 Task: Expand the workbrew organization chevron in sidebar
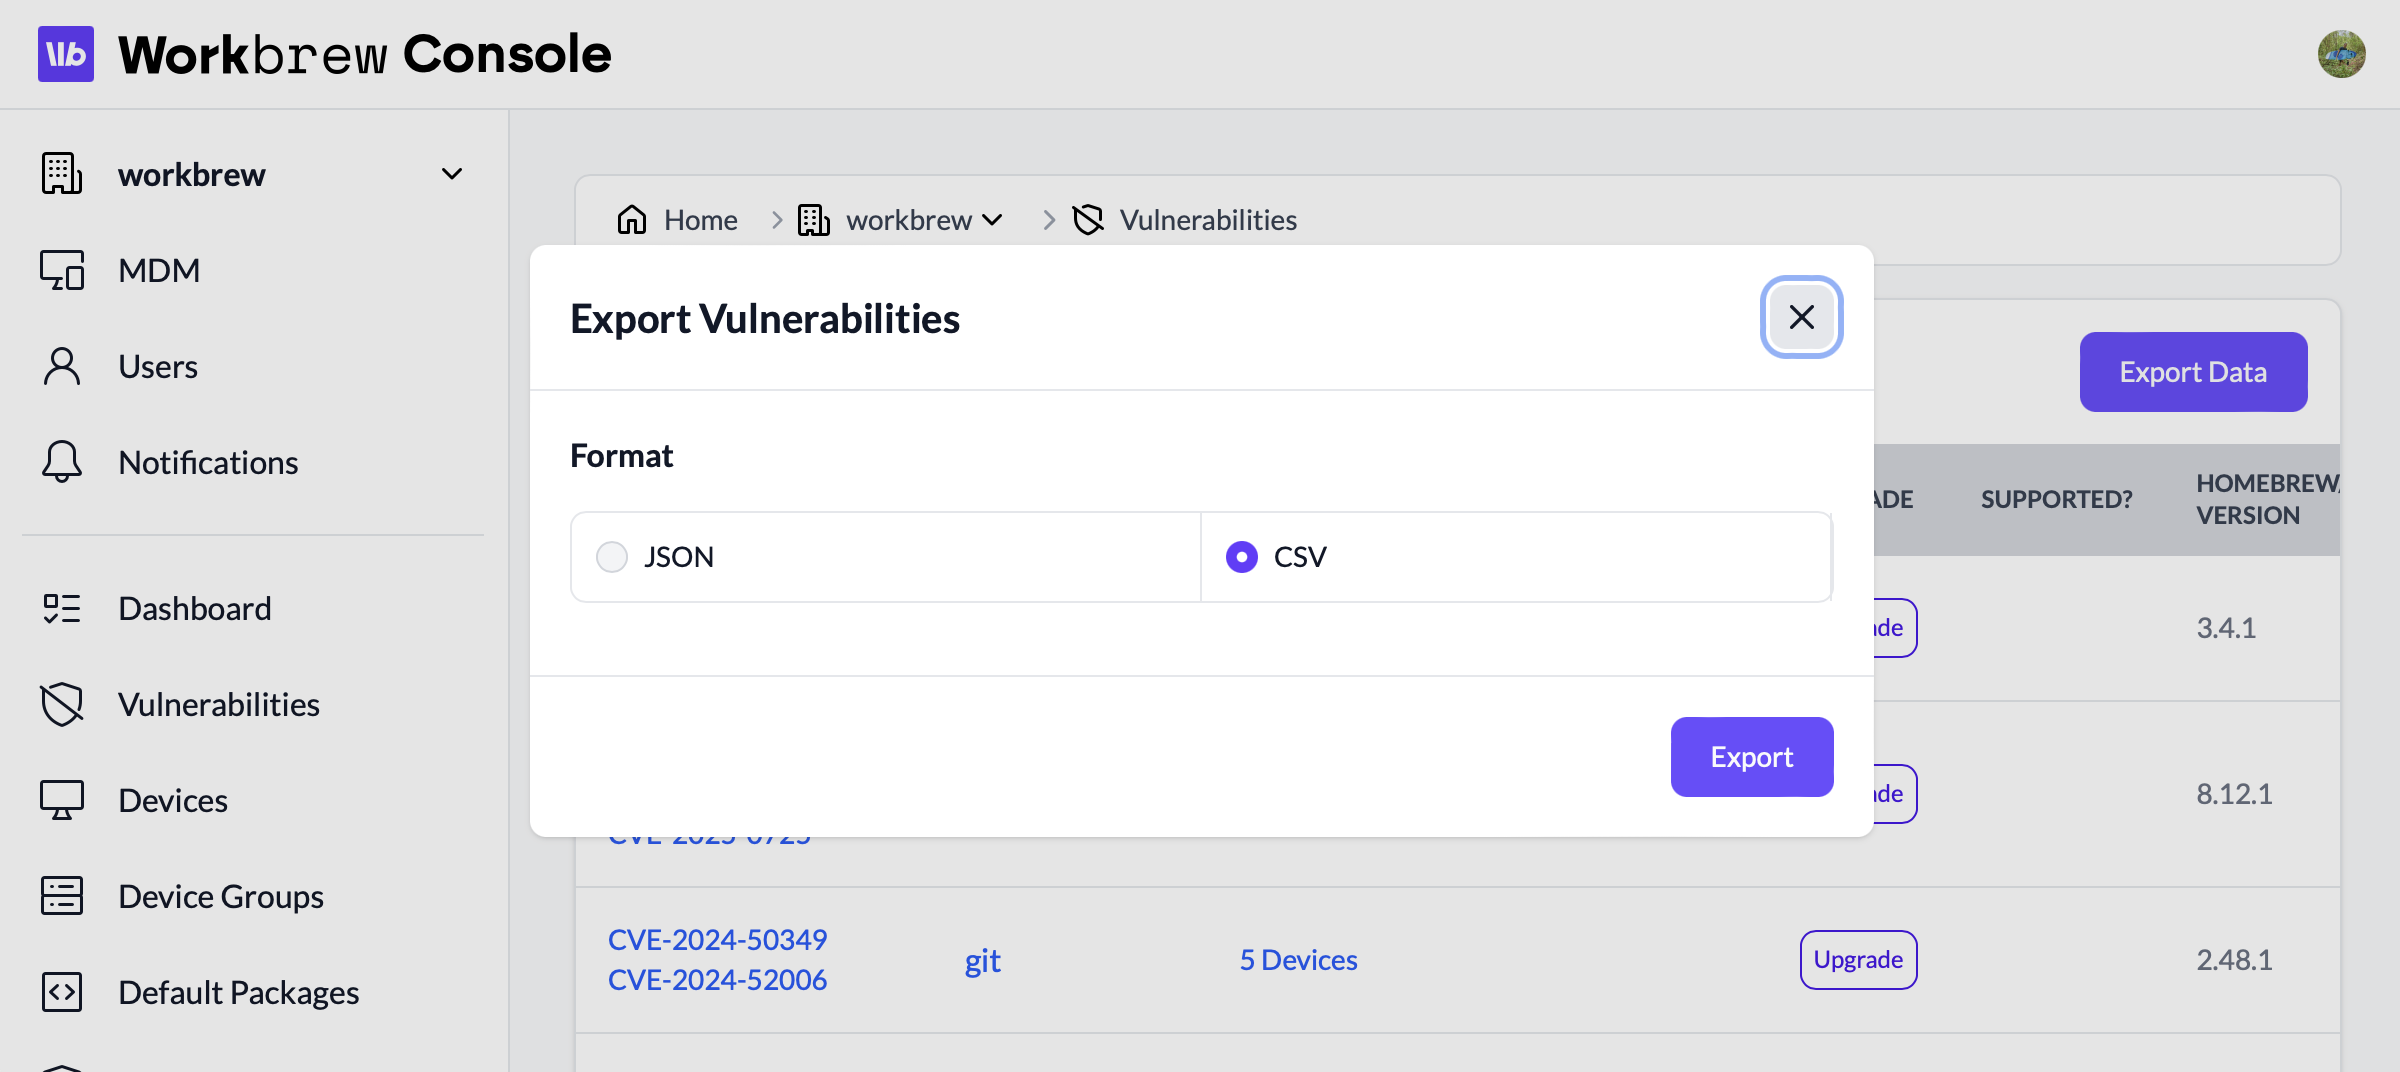[x=452, y=174]
